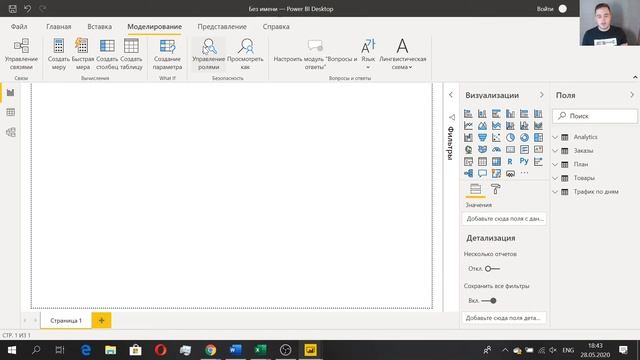
Task: Open Создание параметра what-if tool
Action: pyautogui.click(x=167, y=54)
